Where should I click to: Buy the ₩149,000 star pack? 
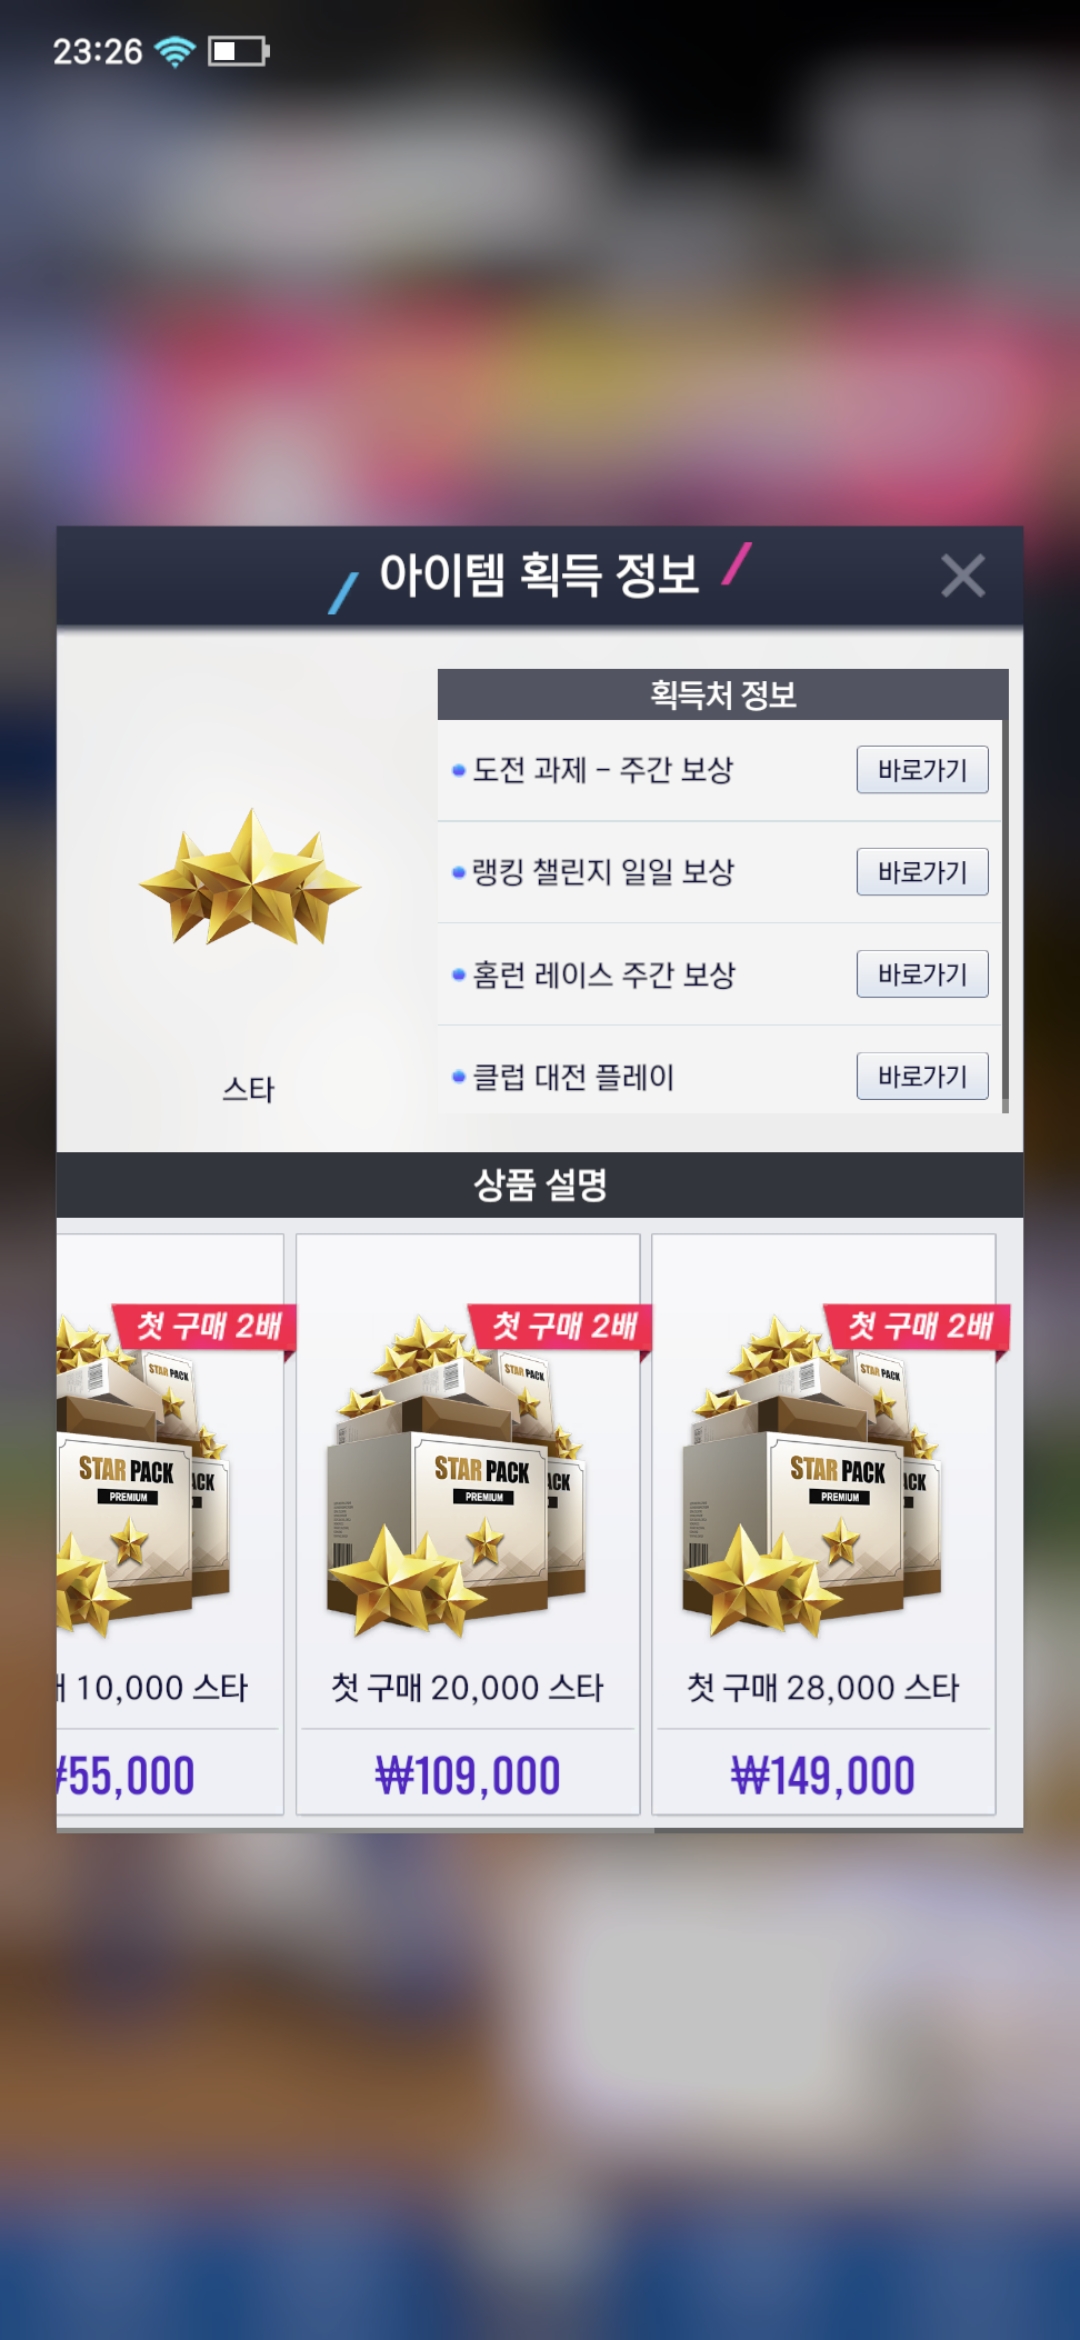tap(823, 1776)
